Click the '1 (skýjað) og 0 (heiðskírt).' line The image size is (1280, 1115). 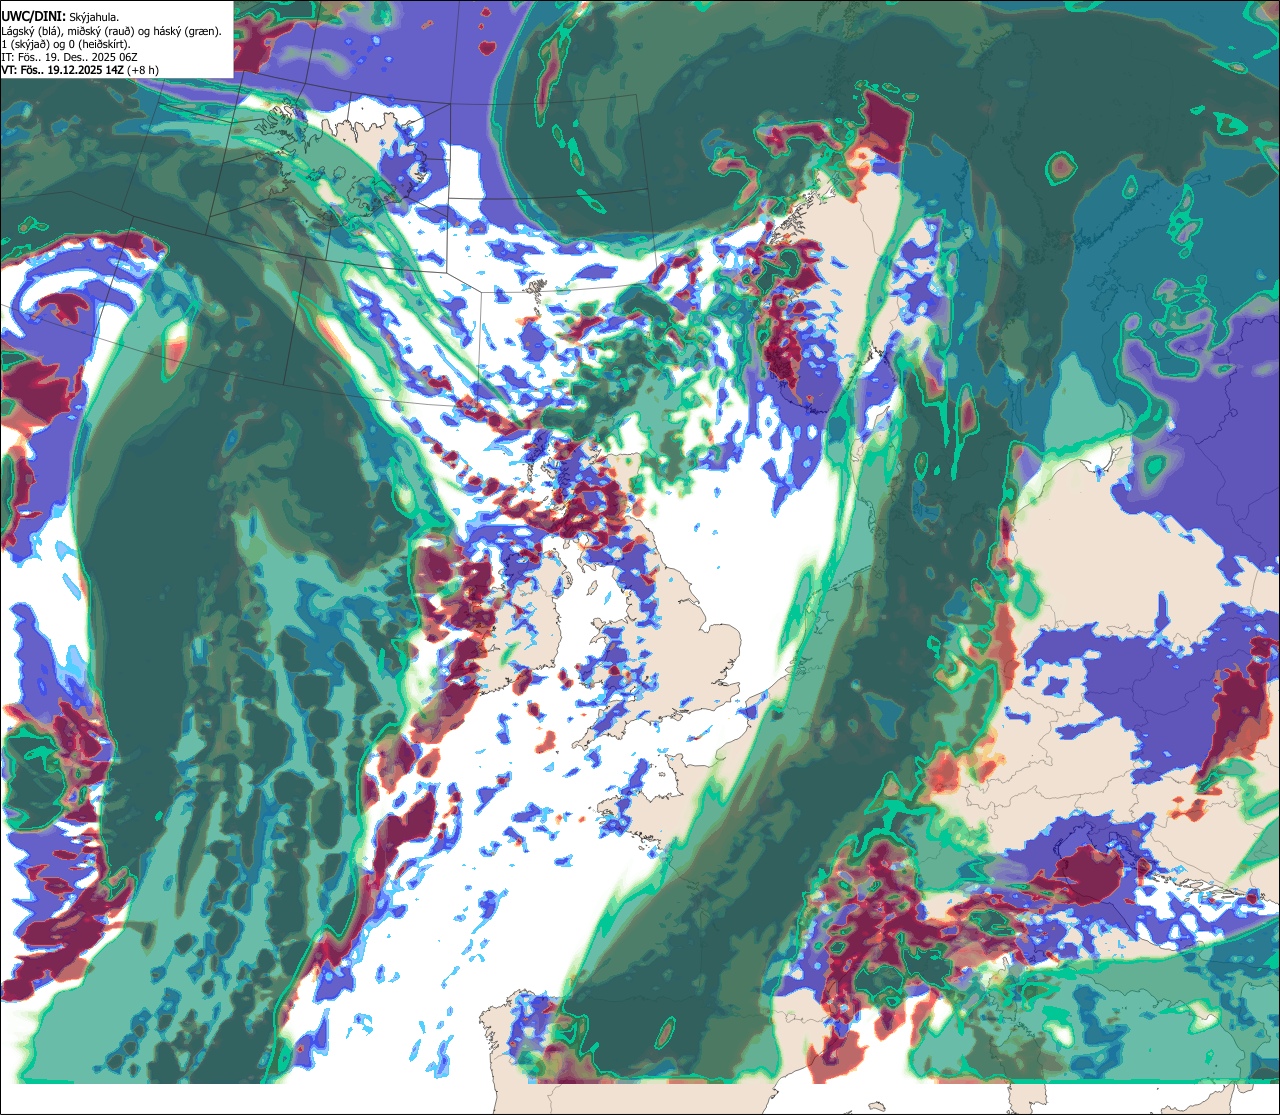click(66, 44)
